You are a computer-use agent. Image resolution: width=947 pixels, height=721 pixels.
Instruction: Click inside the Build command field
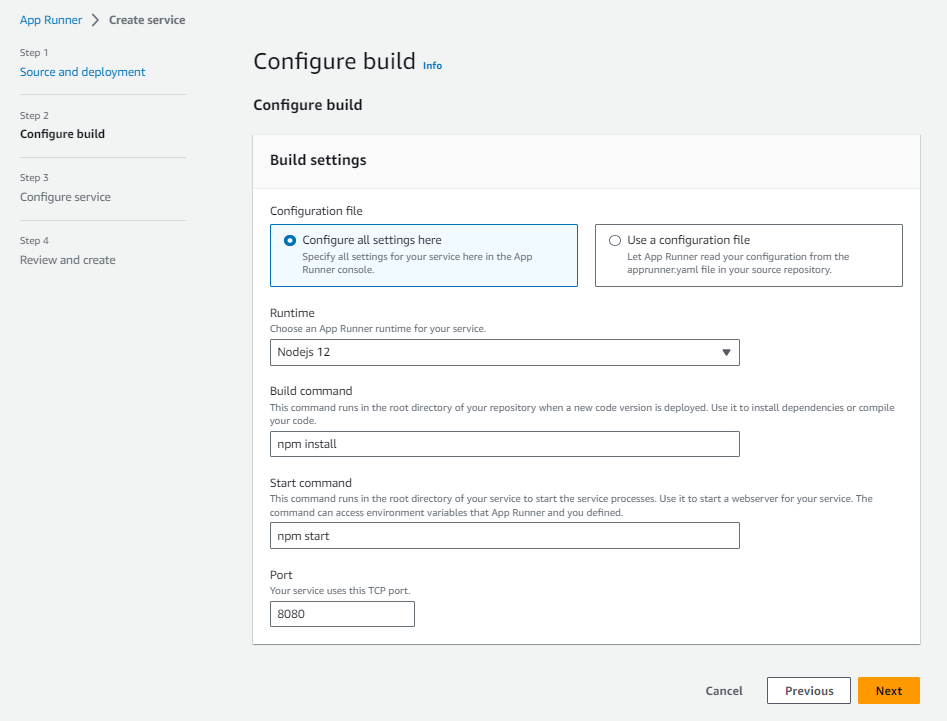(x=504, y=443)
